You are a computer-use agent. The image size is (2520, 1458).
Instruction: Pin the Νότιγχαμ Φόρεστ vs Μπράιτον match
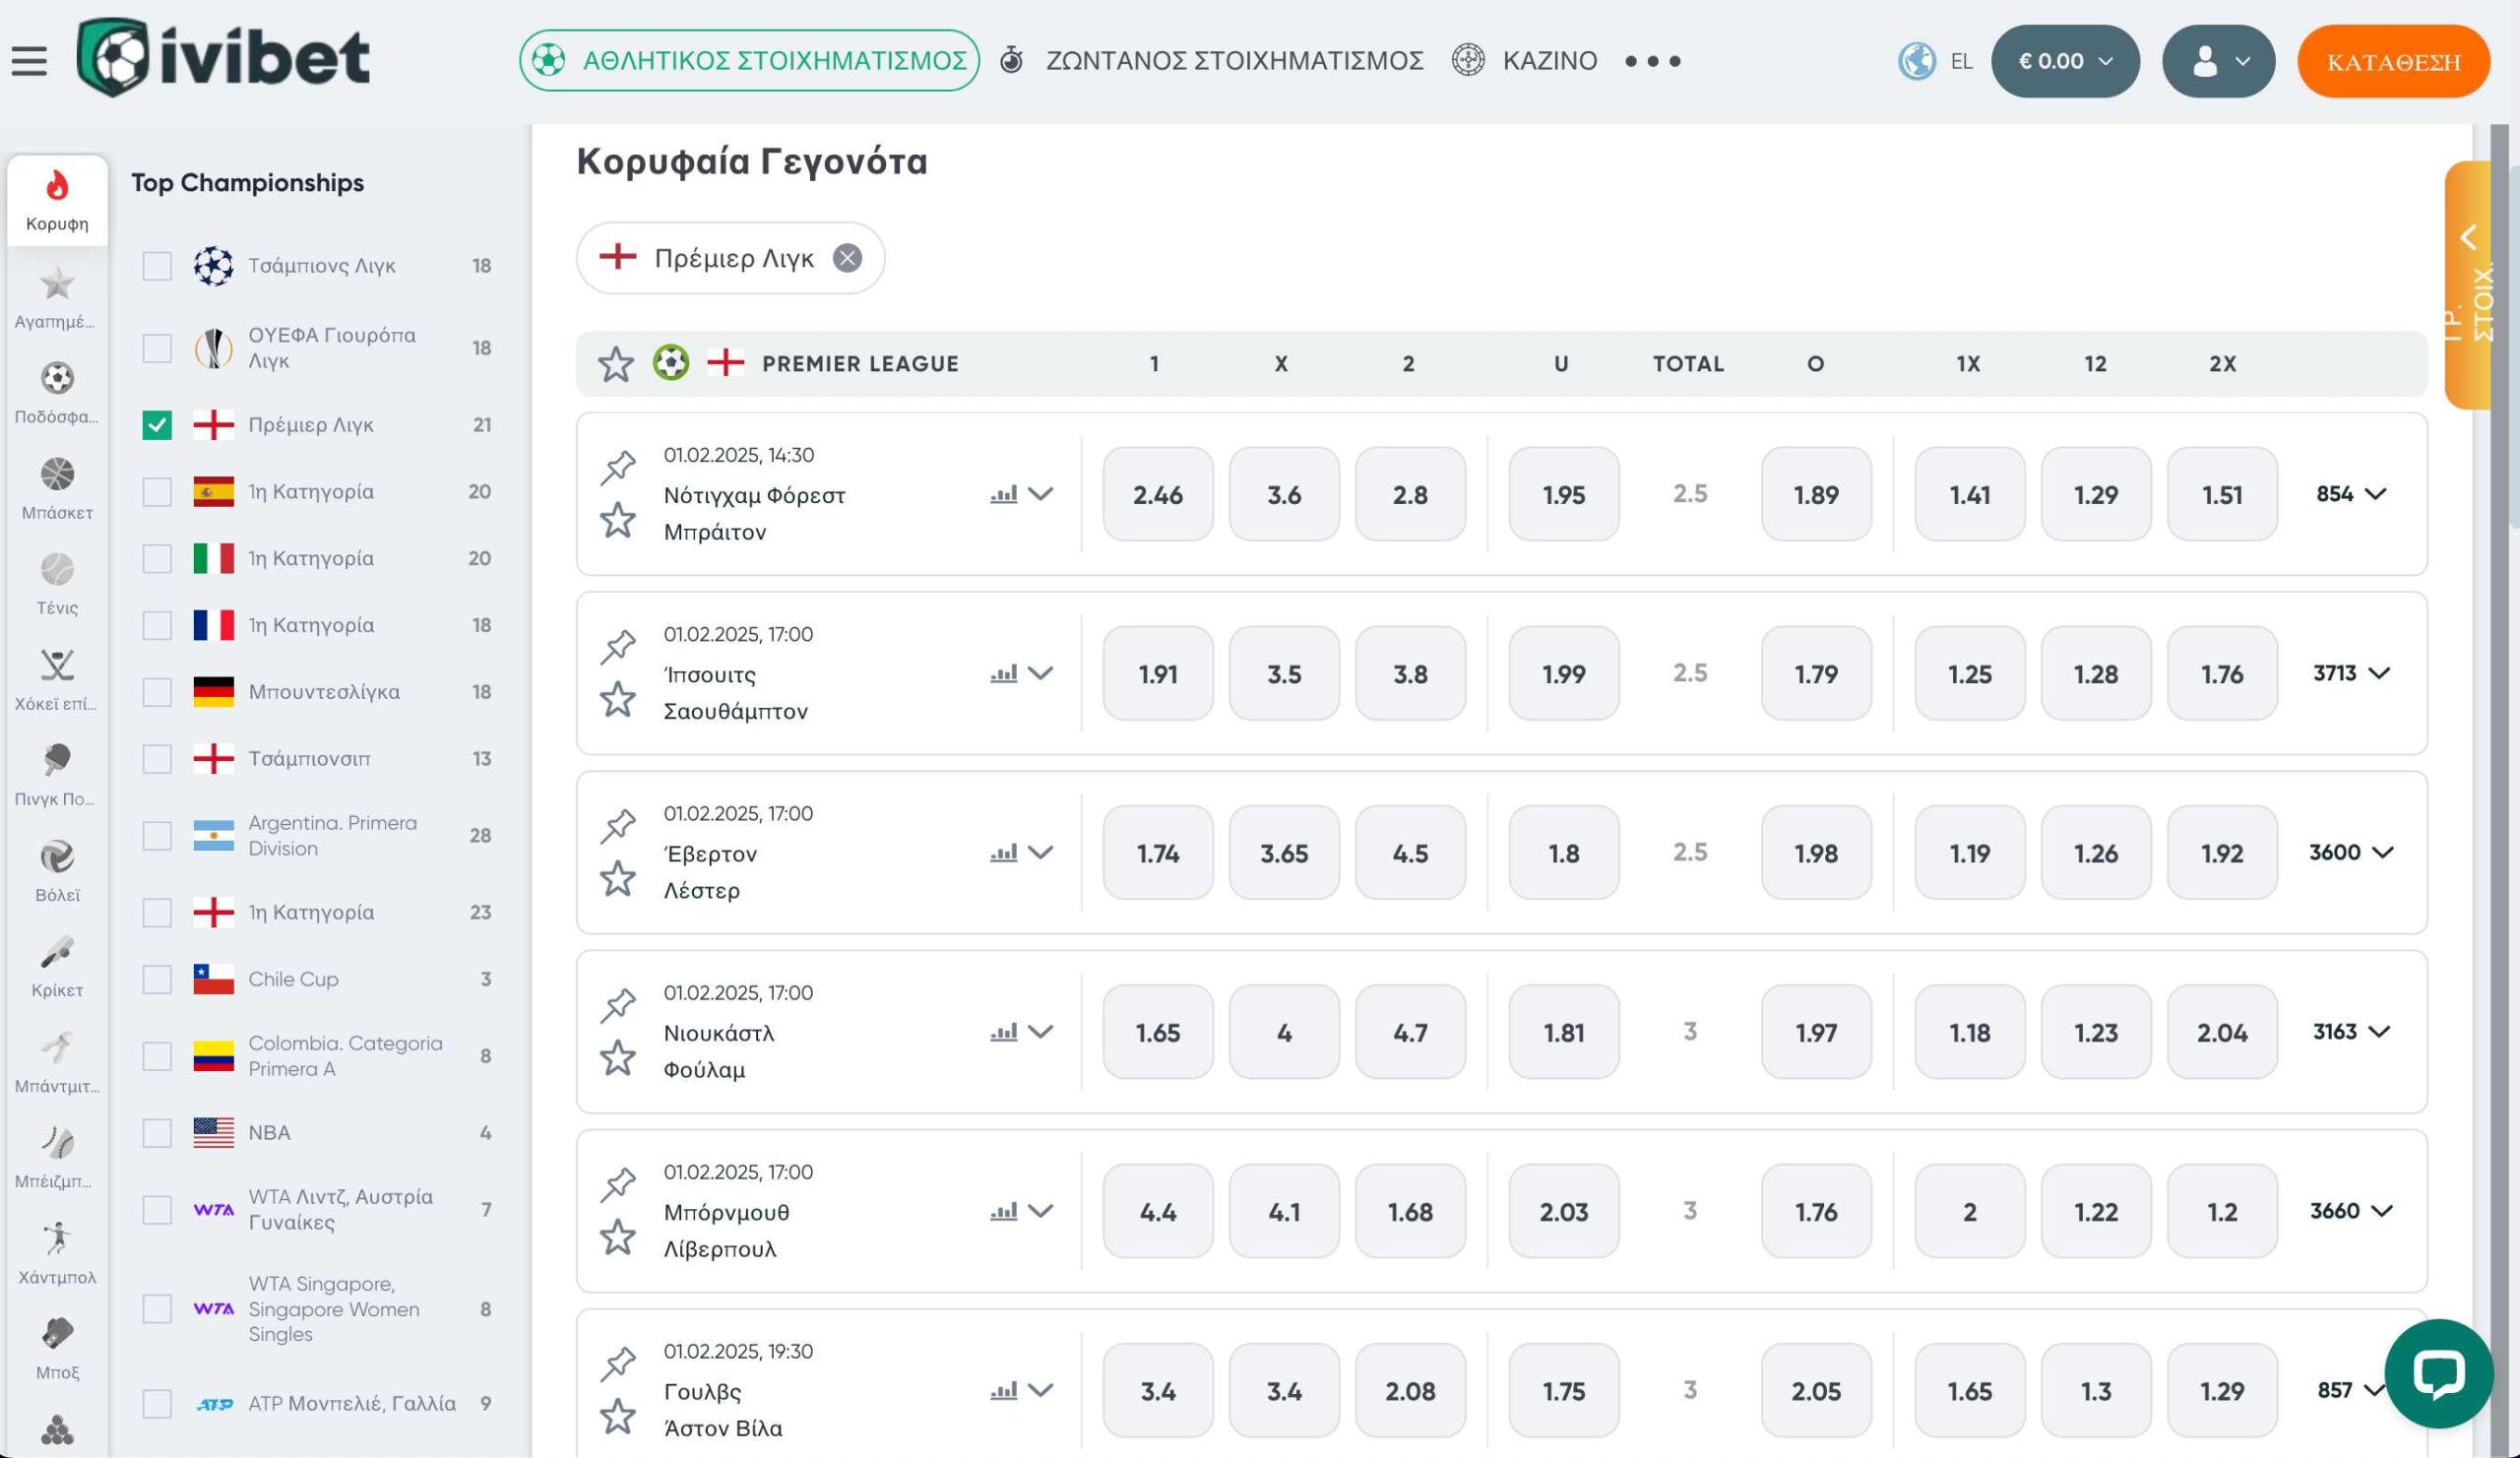point(618,465)
